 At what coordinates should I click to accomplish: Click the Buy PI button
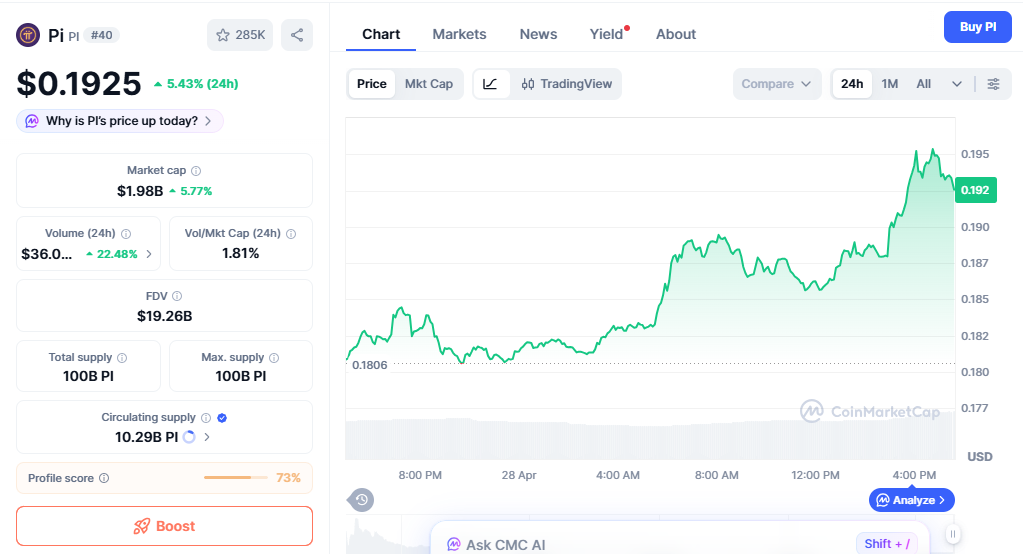pos(977,27)
